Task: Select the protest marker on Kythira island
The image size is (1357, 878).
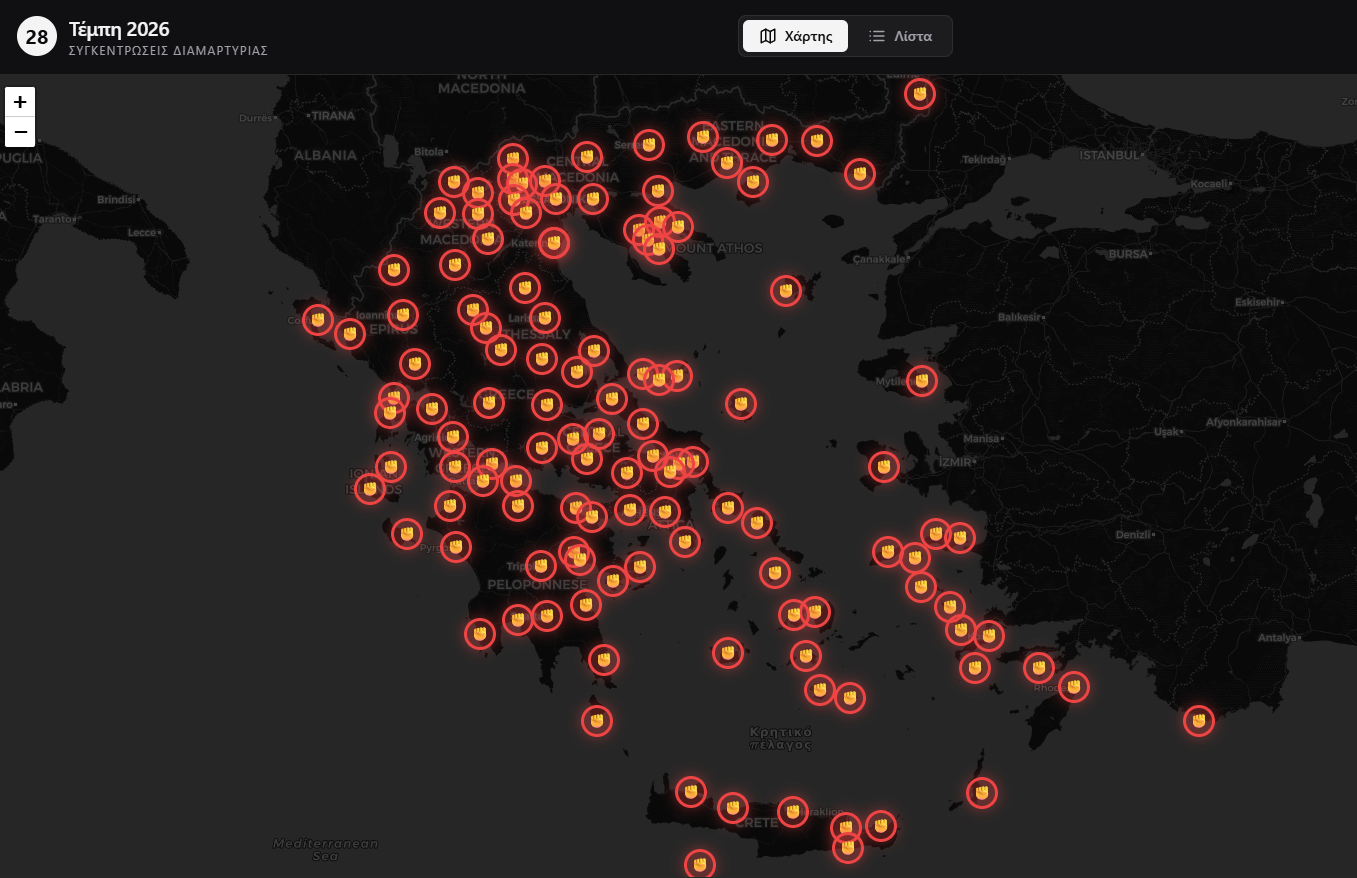Action: pos(597,720)
